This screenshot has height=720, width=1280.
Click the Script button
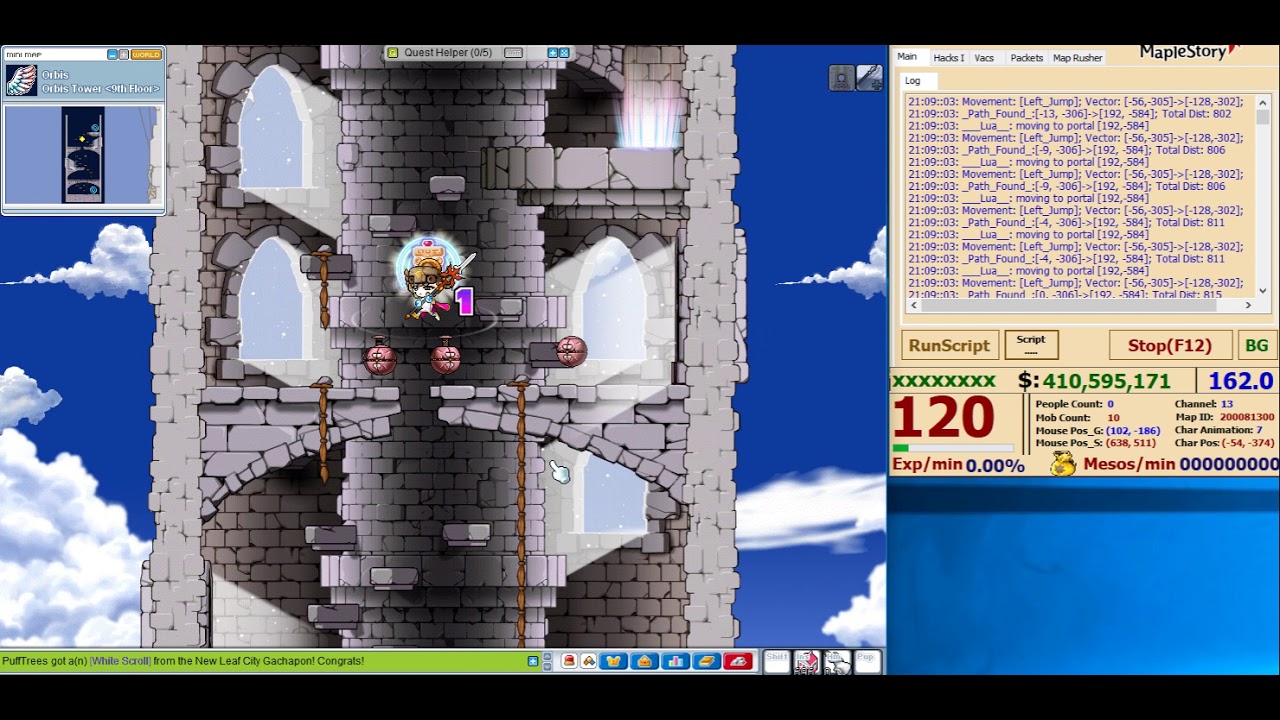tap(1031, 346)
